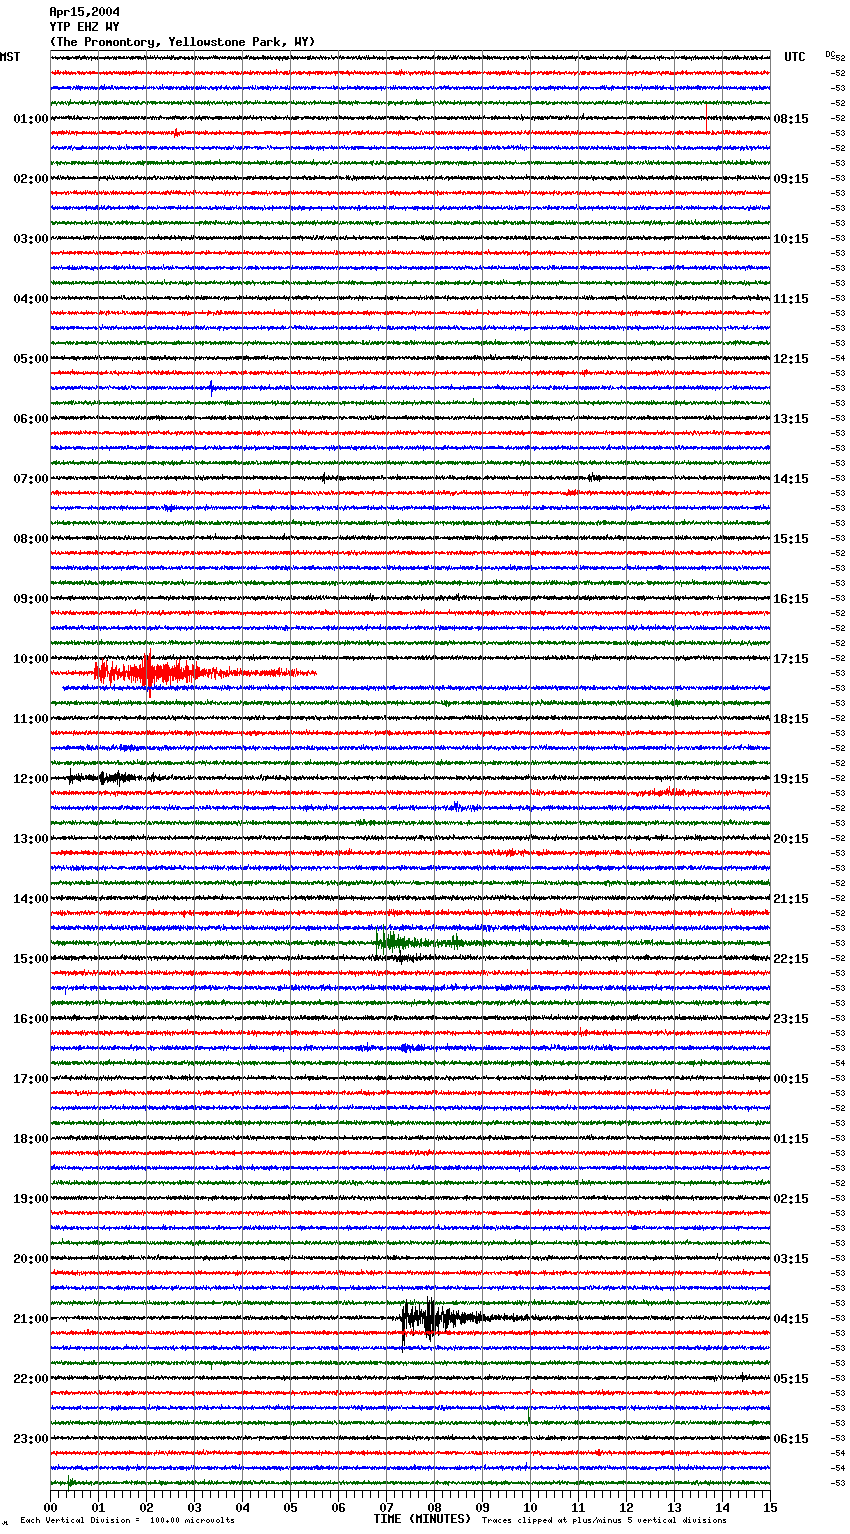Image resolution: width=850 pixels, height=1534 pixels.
Task: Select the '23:00' MST time label
Action: coord(30,1439)
